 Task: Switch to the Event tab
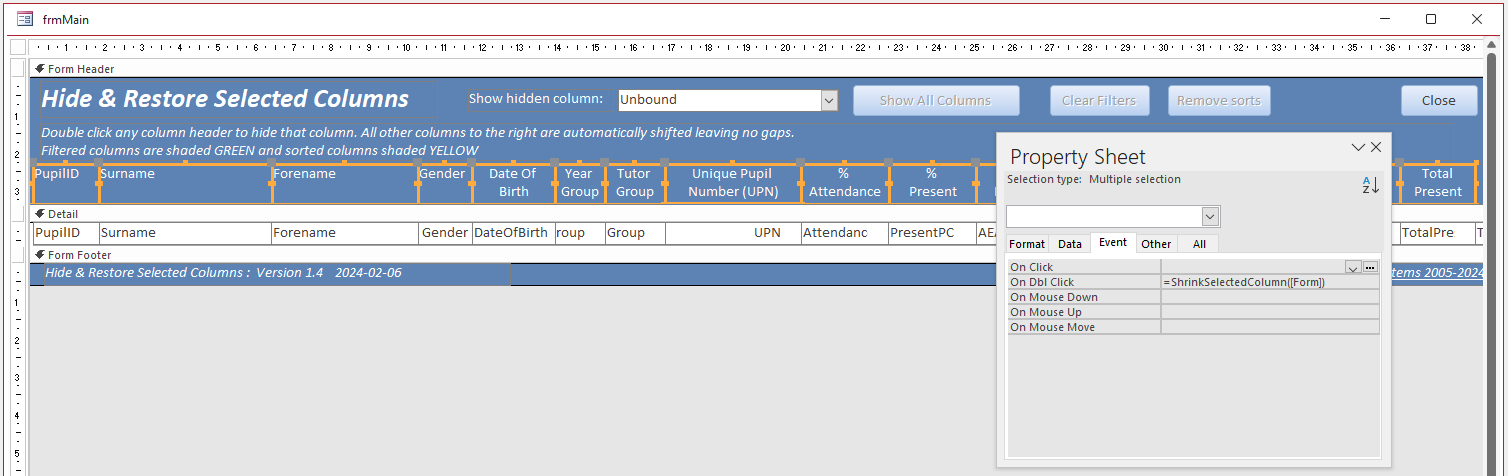click(1113, 243)
